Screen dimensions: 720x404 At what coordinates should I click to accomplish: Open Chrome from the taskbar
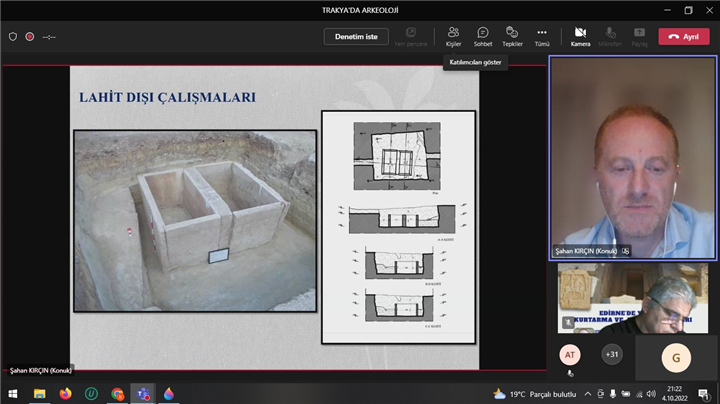click(x=117, y=394)
